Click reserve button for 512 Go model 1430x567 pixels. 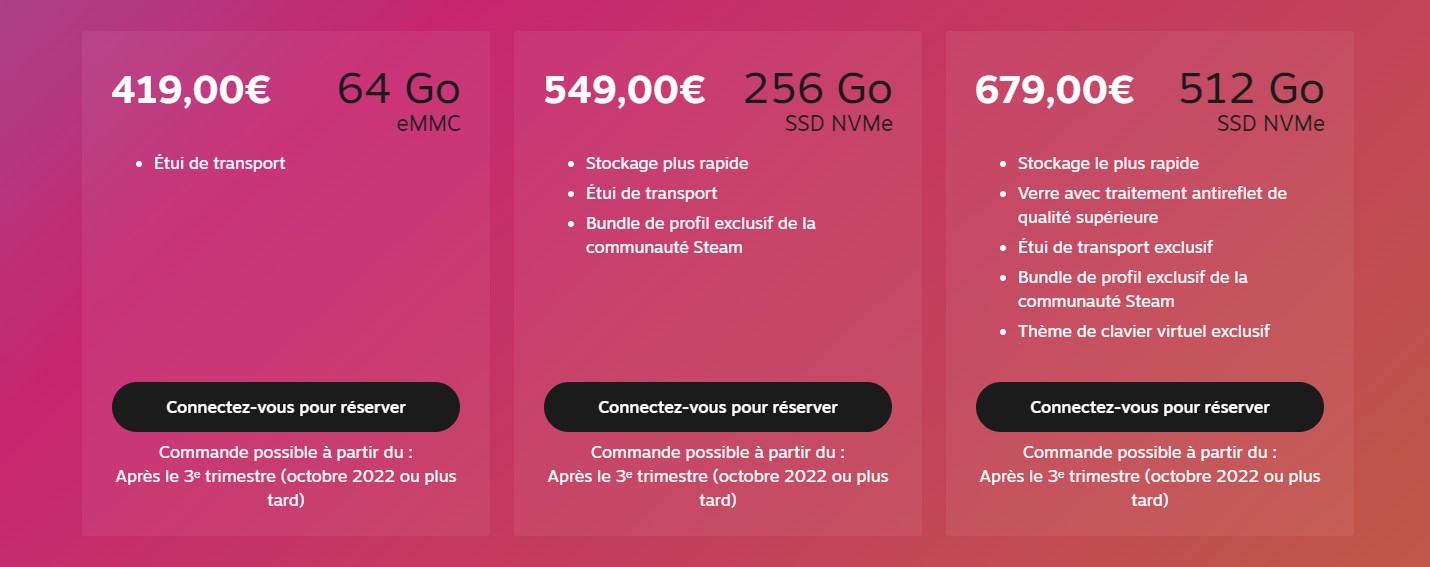click(x=1150, y=407)
